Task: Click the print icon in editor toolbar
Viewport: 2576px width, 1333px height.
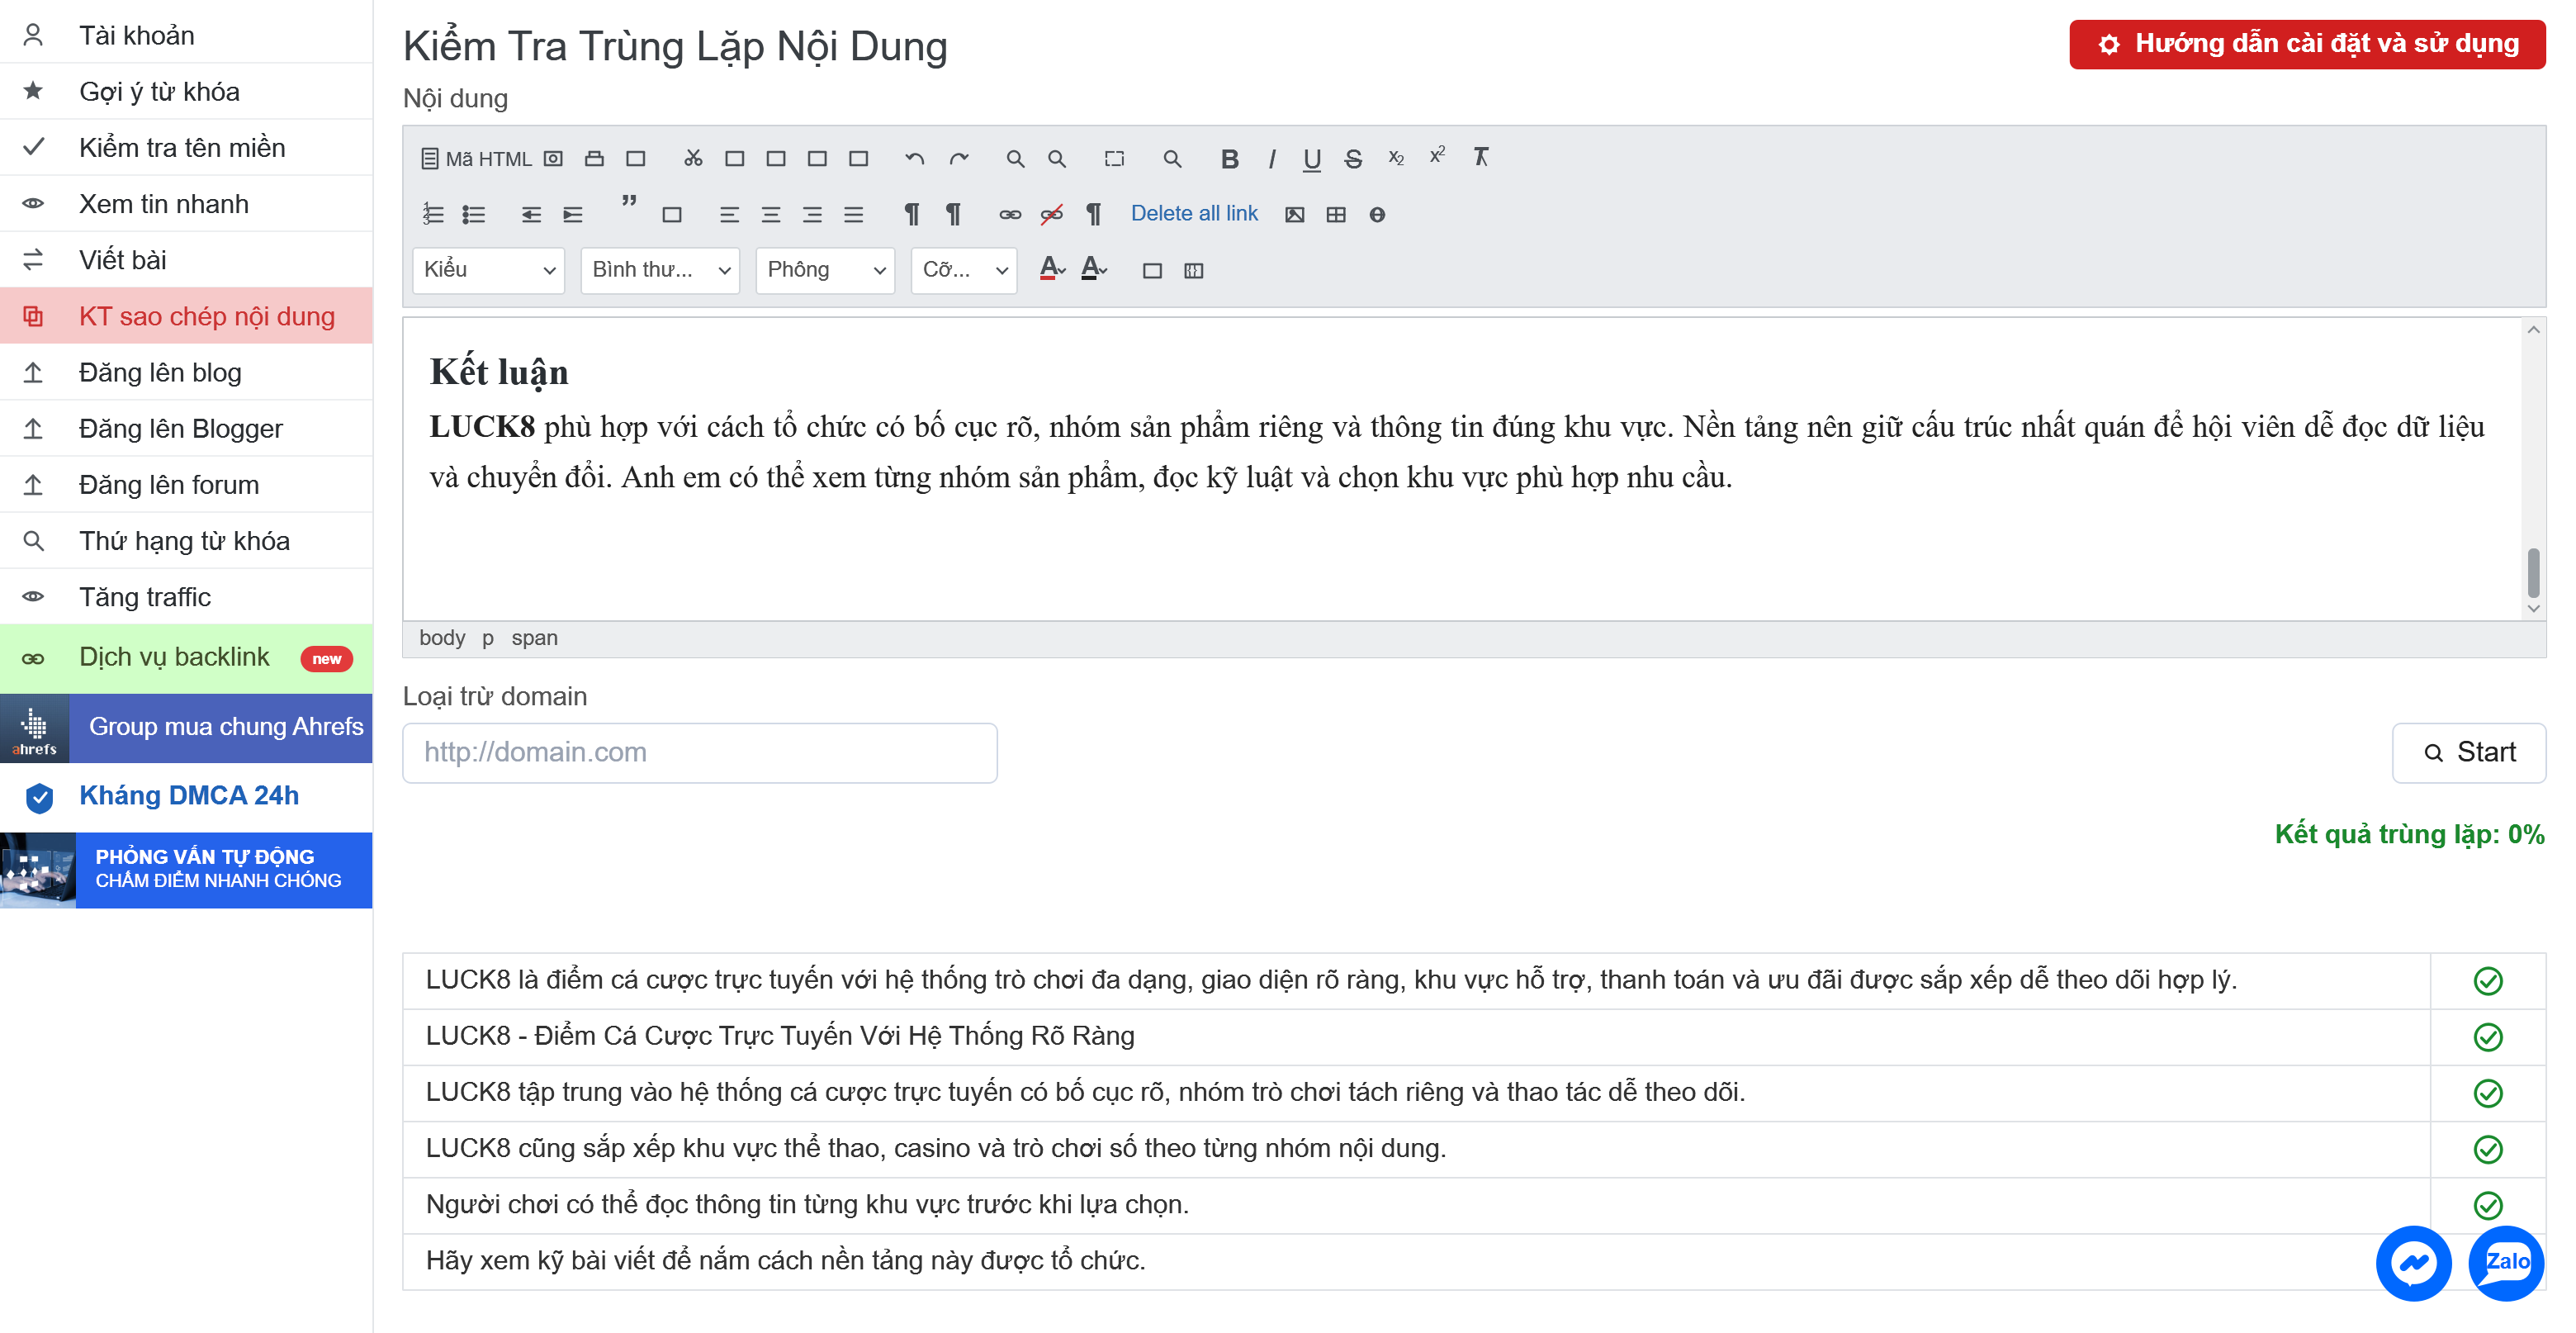Action: click(x=594, y=158)
